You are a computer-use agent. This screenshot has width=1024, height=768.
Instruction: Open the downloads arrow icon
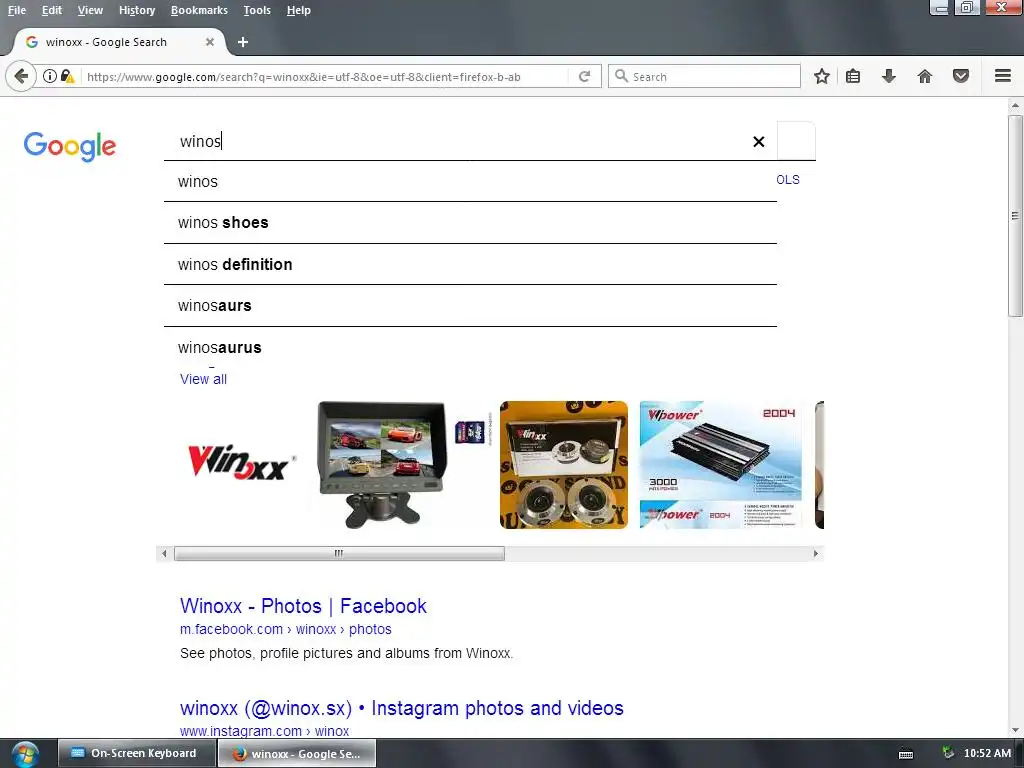pyautogui.click(x=889, y=76)
